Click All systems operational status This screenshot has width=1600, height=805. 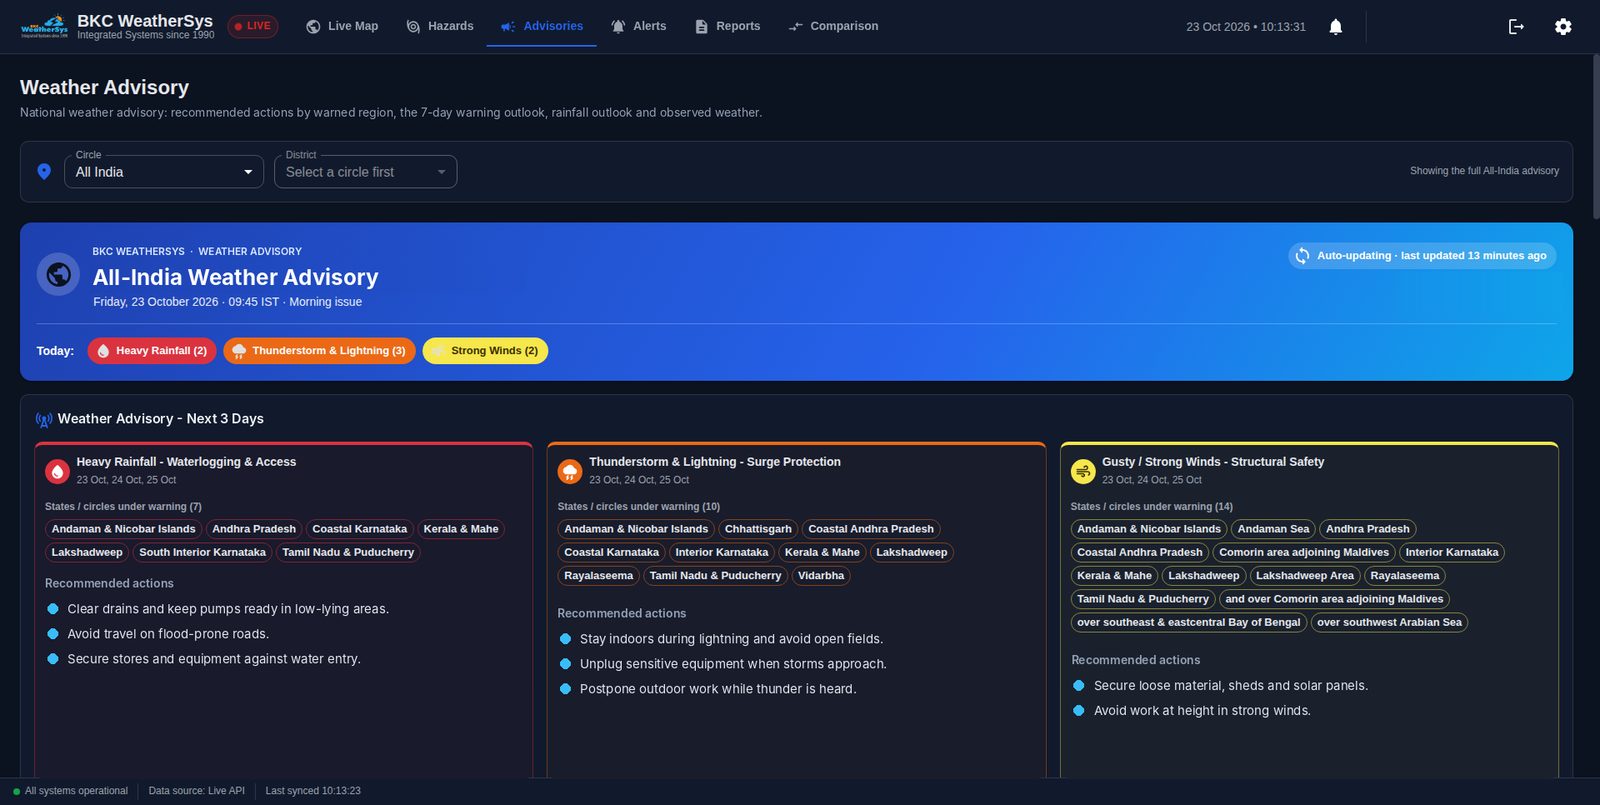(71, 791)
